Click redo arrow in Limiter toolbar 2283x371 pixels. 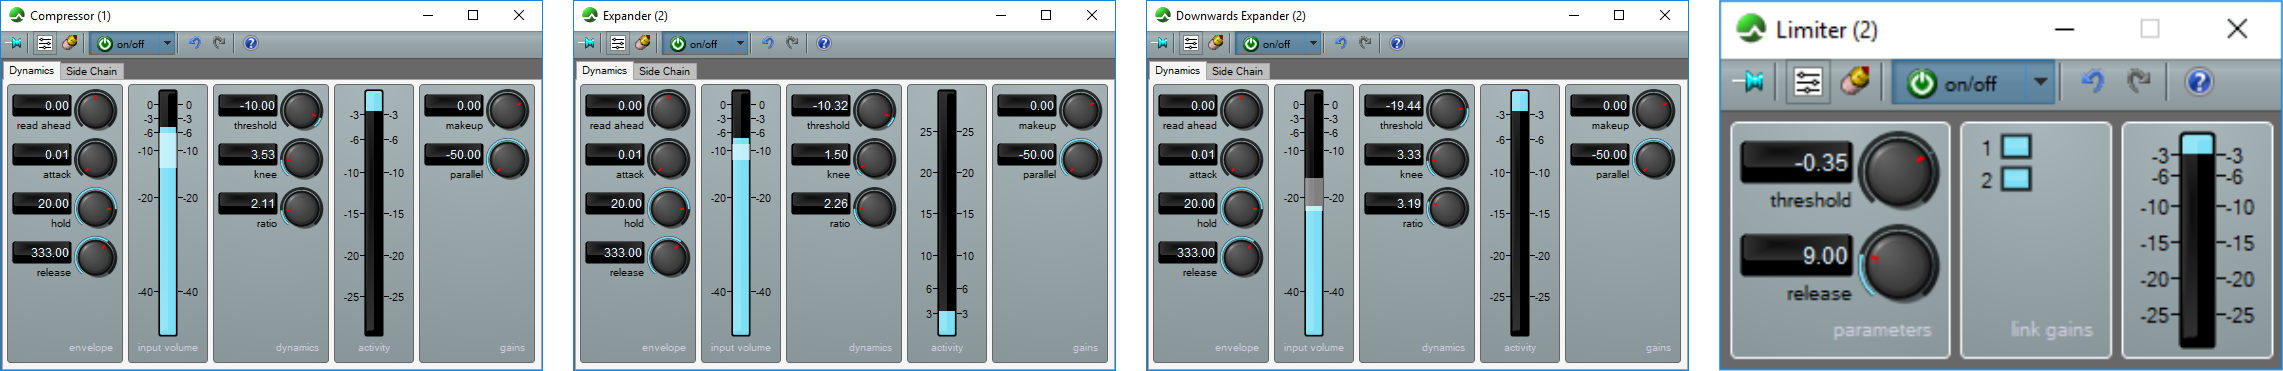(2139, 81)
